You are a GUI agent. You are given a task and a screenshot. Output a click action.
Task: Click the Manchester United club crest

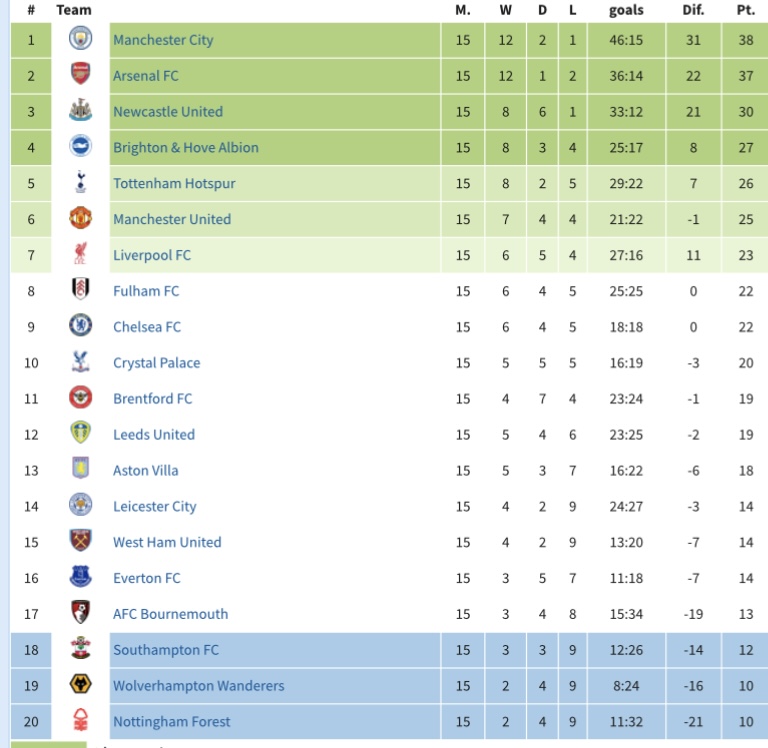click(x=80, y=219)
